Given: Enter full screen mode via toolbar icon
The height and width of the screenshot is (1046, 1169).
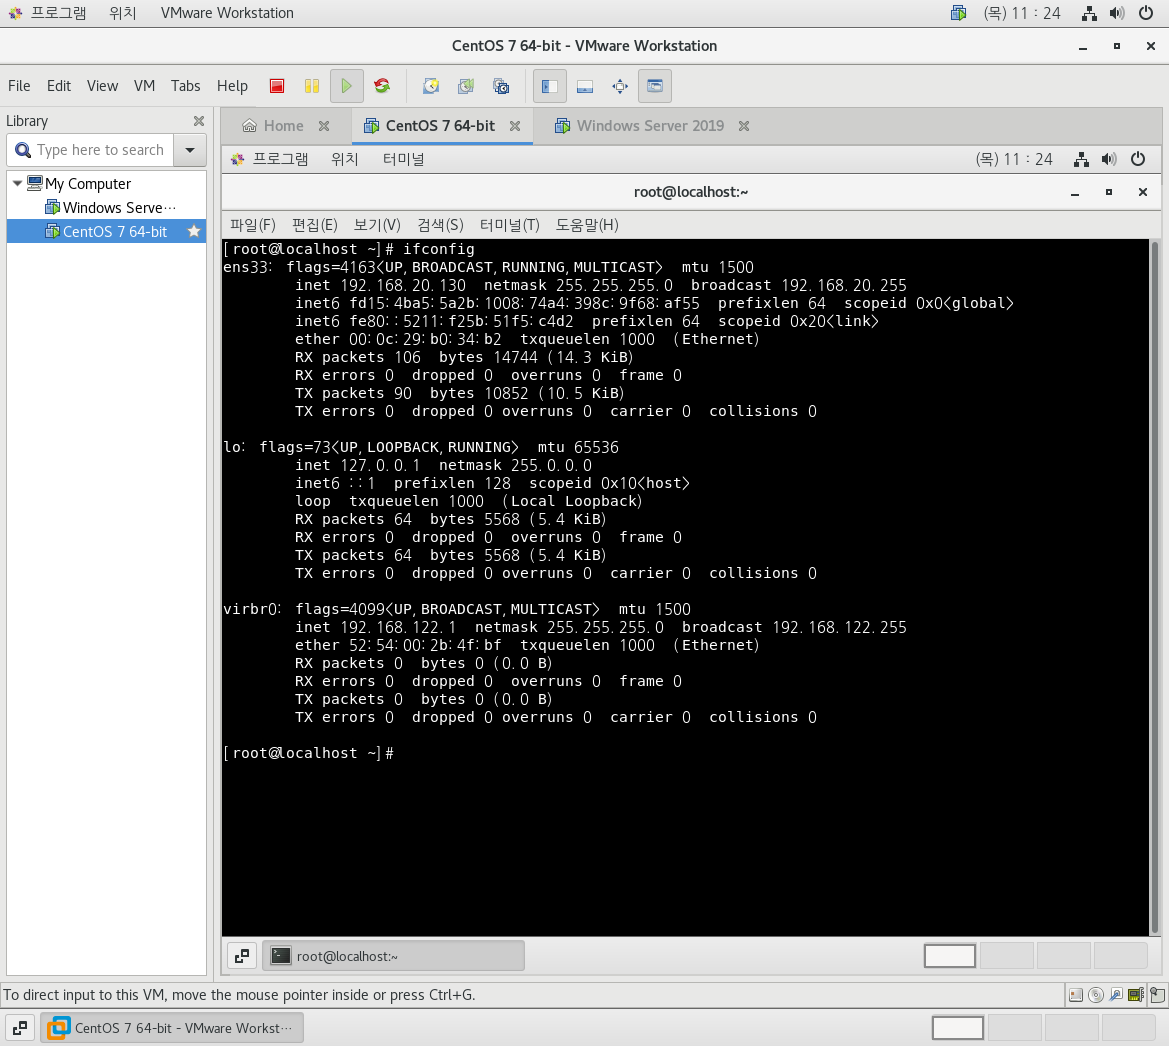Looking at the screenshot, I should [x=620, y=86].
